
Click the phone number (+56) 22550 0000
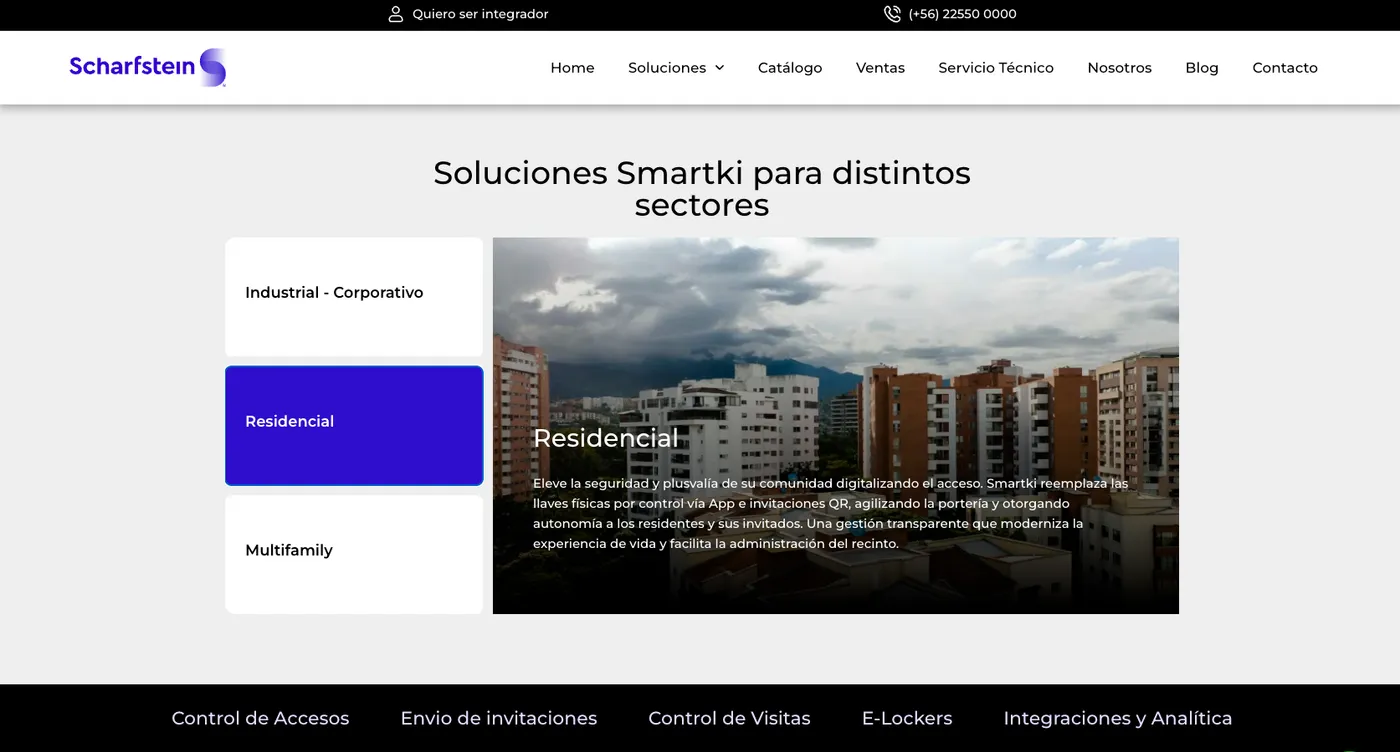(x=962, y=14)
